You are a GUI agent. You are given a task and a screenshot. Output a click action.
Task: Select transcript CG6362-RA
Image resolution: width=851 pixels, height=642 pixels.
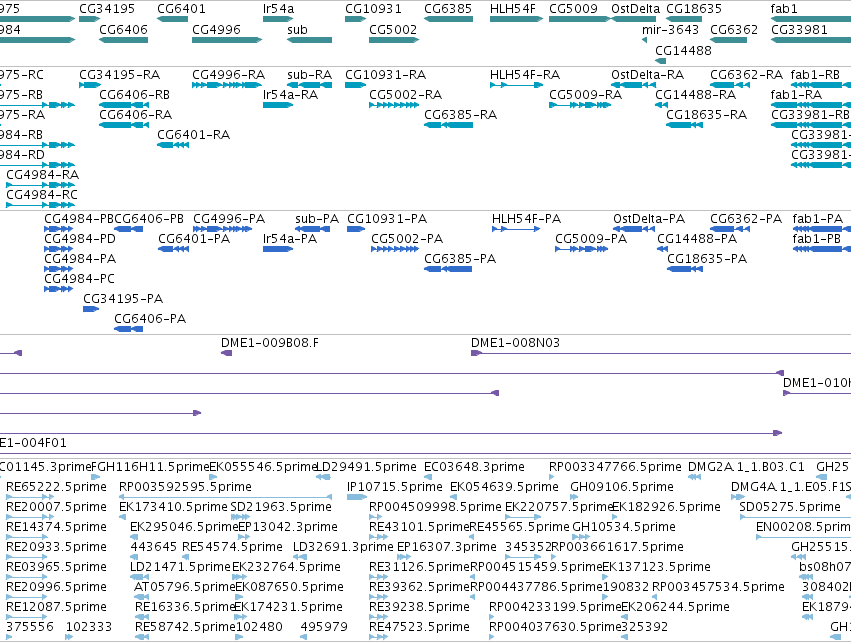pos(730,85)
